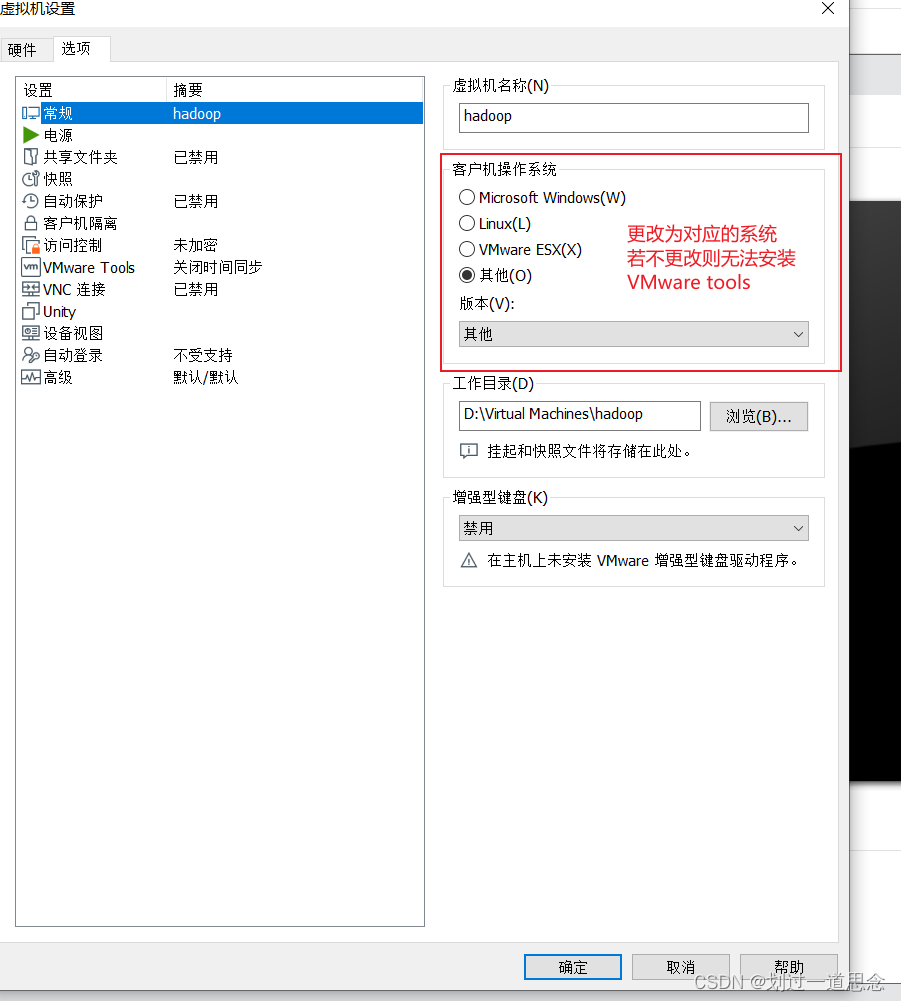Image resolution: width=901 pixels, height=1001 pixels.
Task: Click the hadoop summary in 常规 row
Action: [197, 114]
